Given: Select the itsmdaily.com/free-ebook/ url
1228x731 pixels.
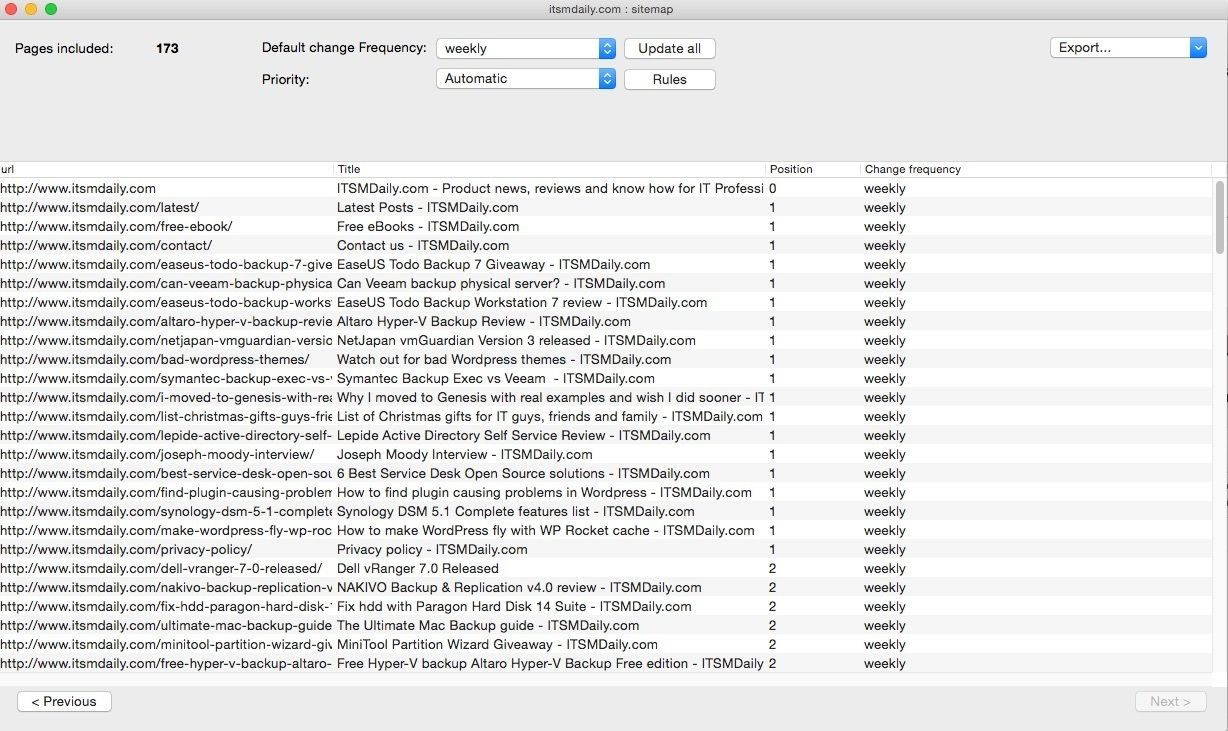Looking at the screenshot, I should coord(116,226).
